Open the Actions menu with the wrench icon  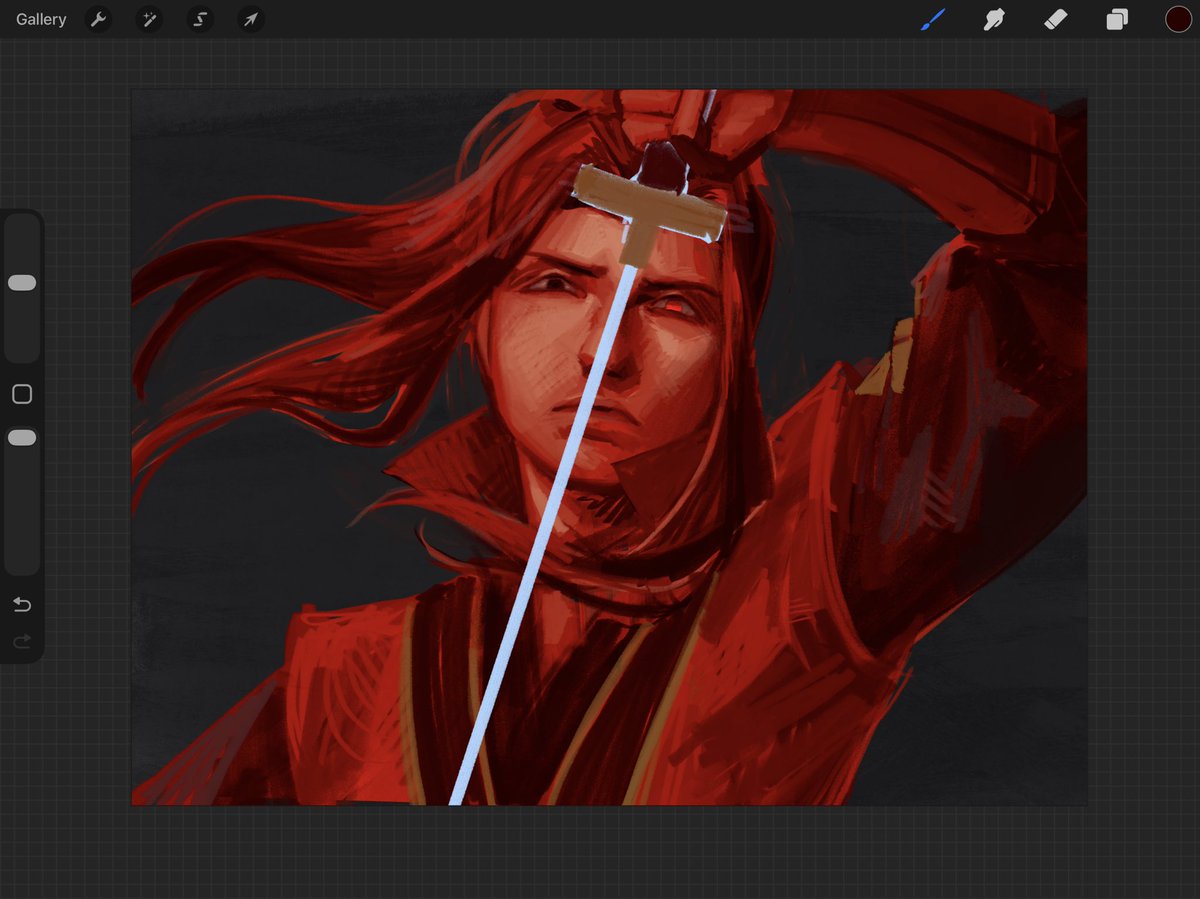pyautogui.click(x=98, y=19)
